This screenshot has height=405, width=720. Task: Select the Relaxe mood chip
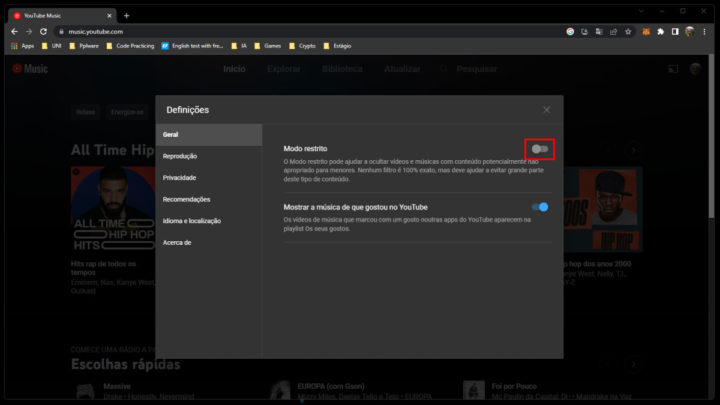click(85, 112)
